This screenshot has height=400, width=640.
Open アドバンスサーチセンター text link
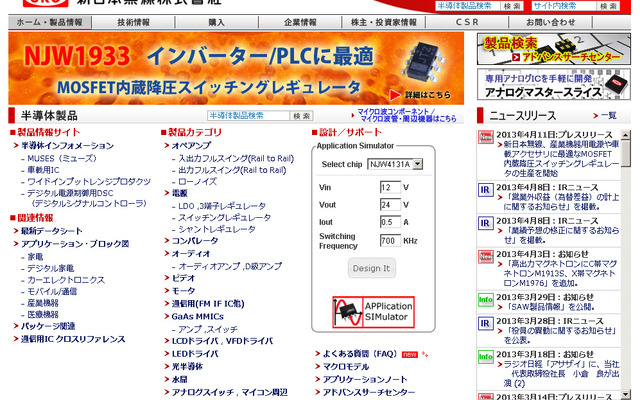[x=369, y=393]
